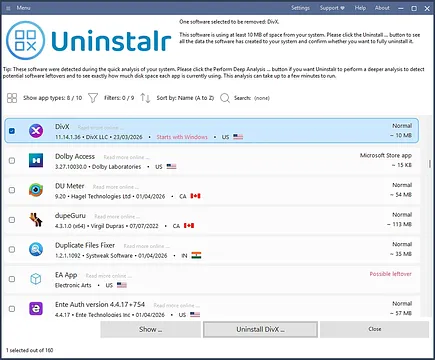This screenshot has width=435, height=360.
Task: Open the app types grid icon
Action: [12, 98]
